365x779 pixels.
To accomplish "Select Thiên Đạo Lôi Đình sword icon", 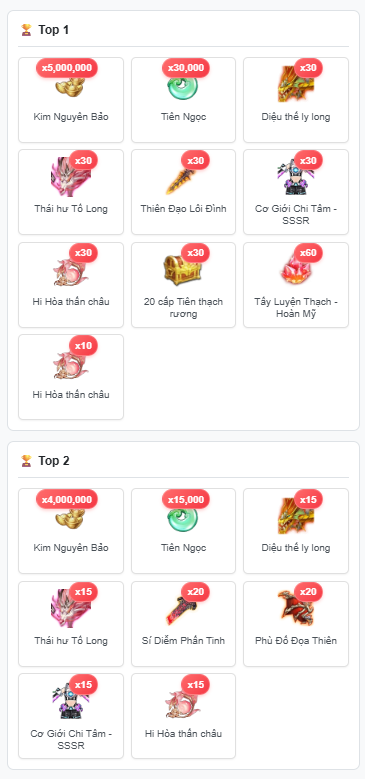I will click(x=183, y=175).
